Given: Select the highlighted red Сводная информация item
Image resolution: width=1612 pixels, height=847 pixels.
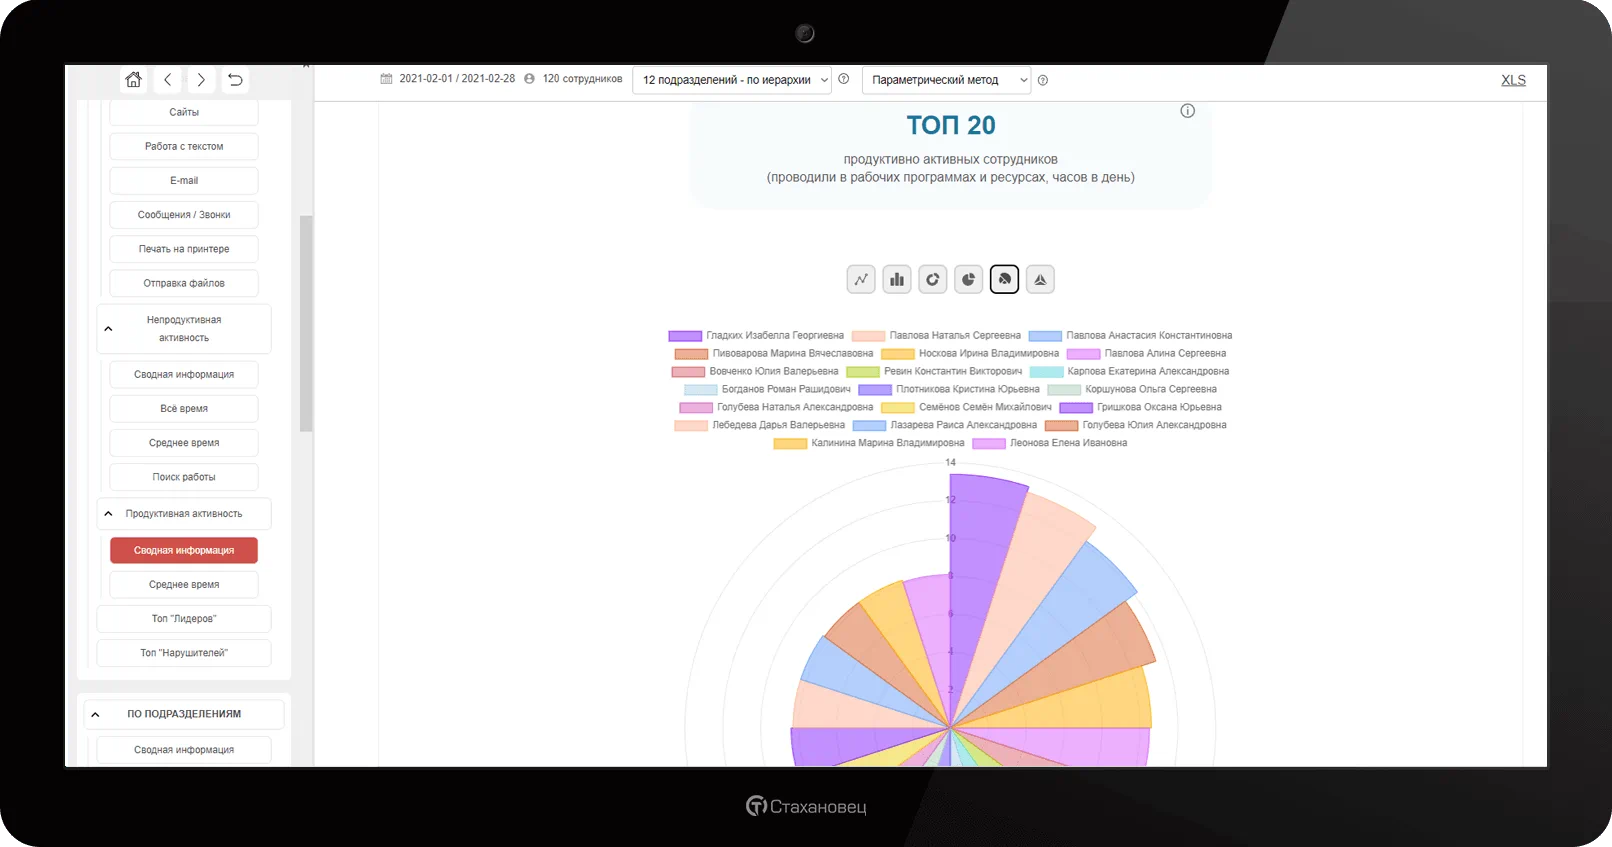Looking at the screenshot, I should (x=184, y=550).
